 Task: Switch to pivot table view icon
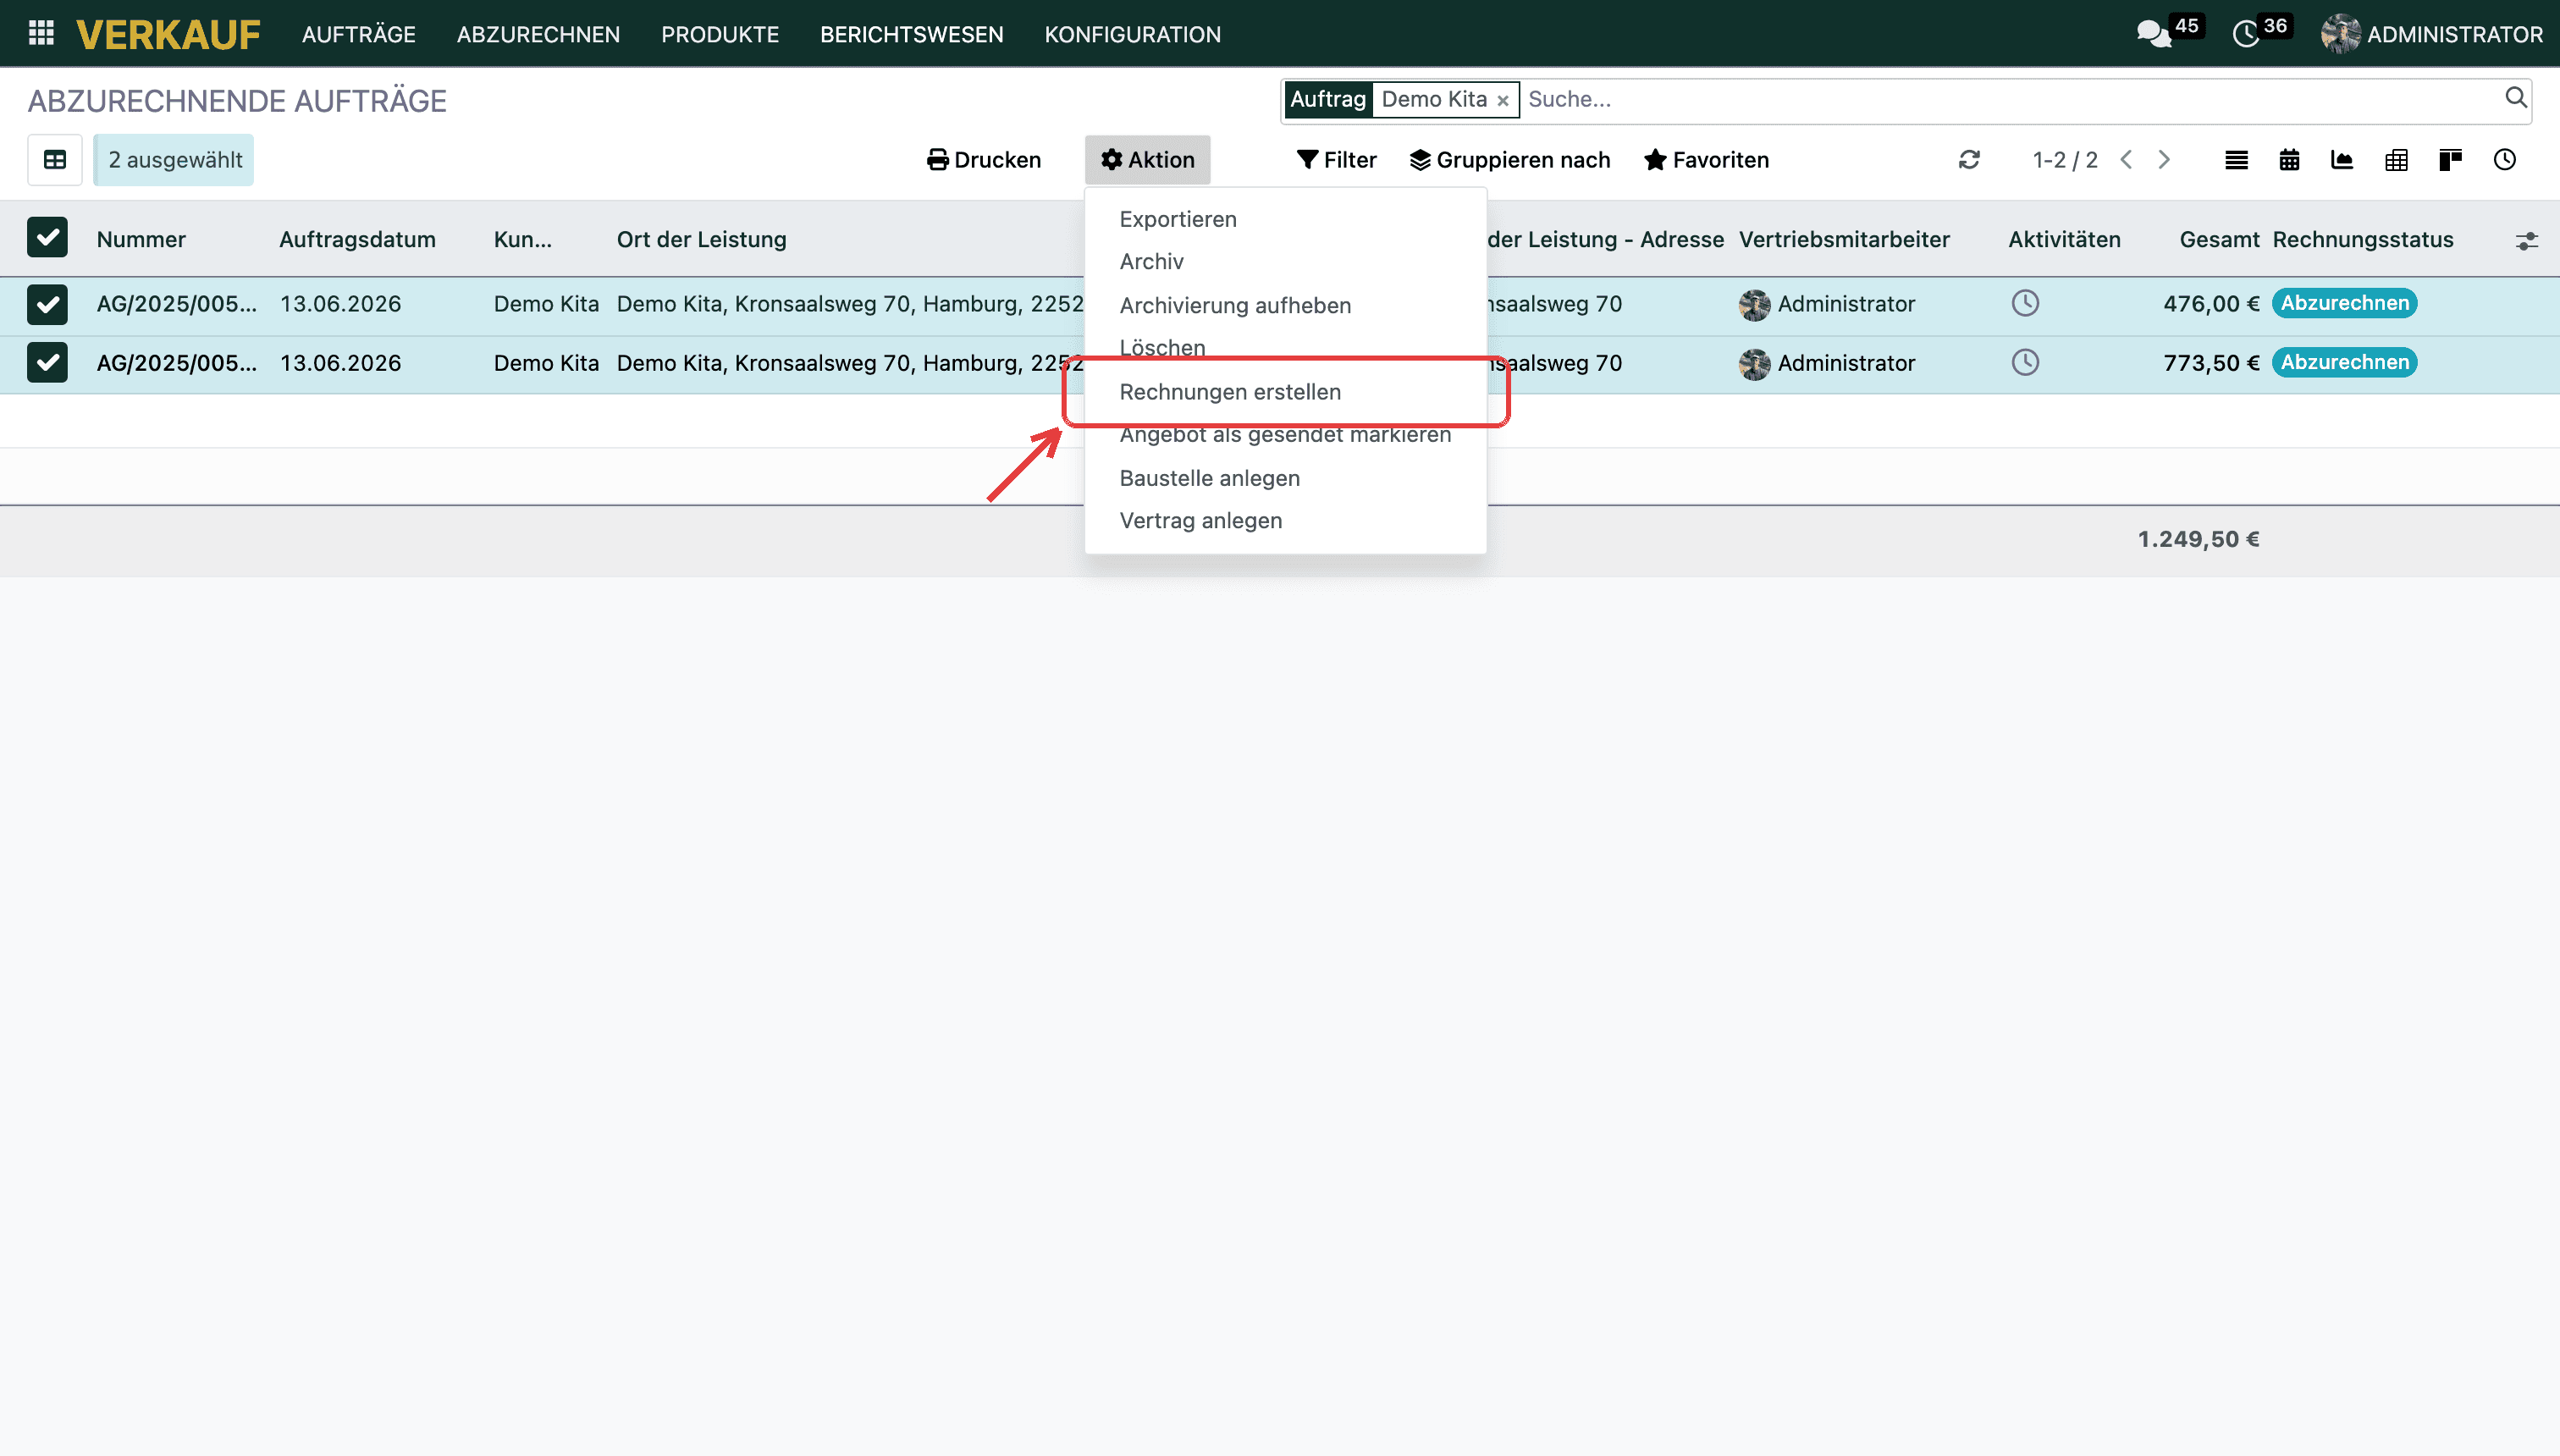click(x=2396, y=160)
